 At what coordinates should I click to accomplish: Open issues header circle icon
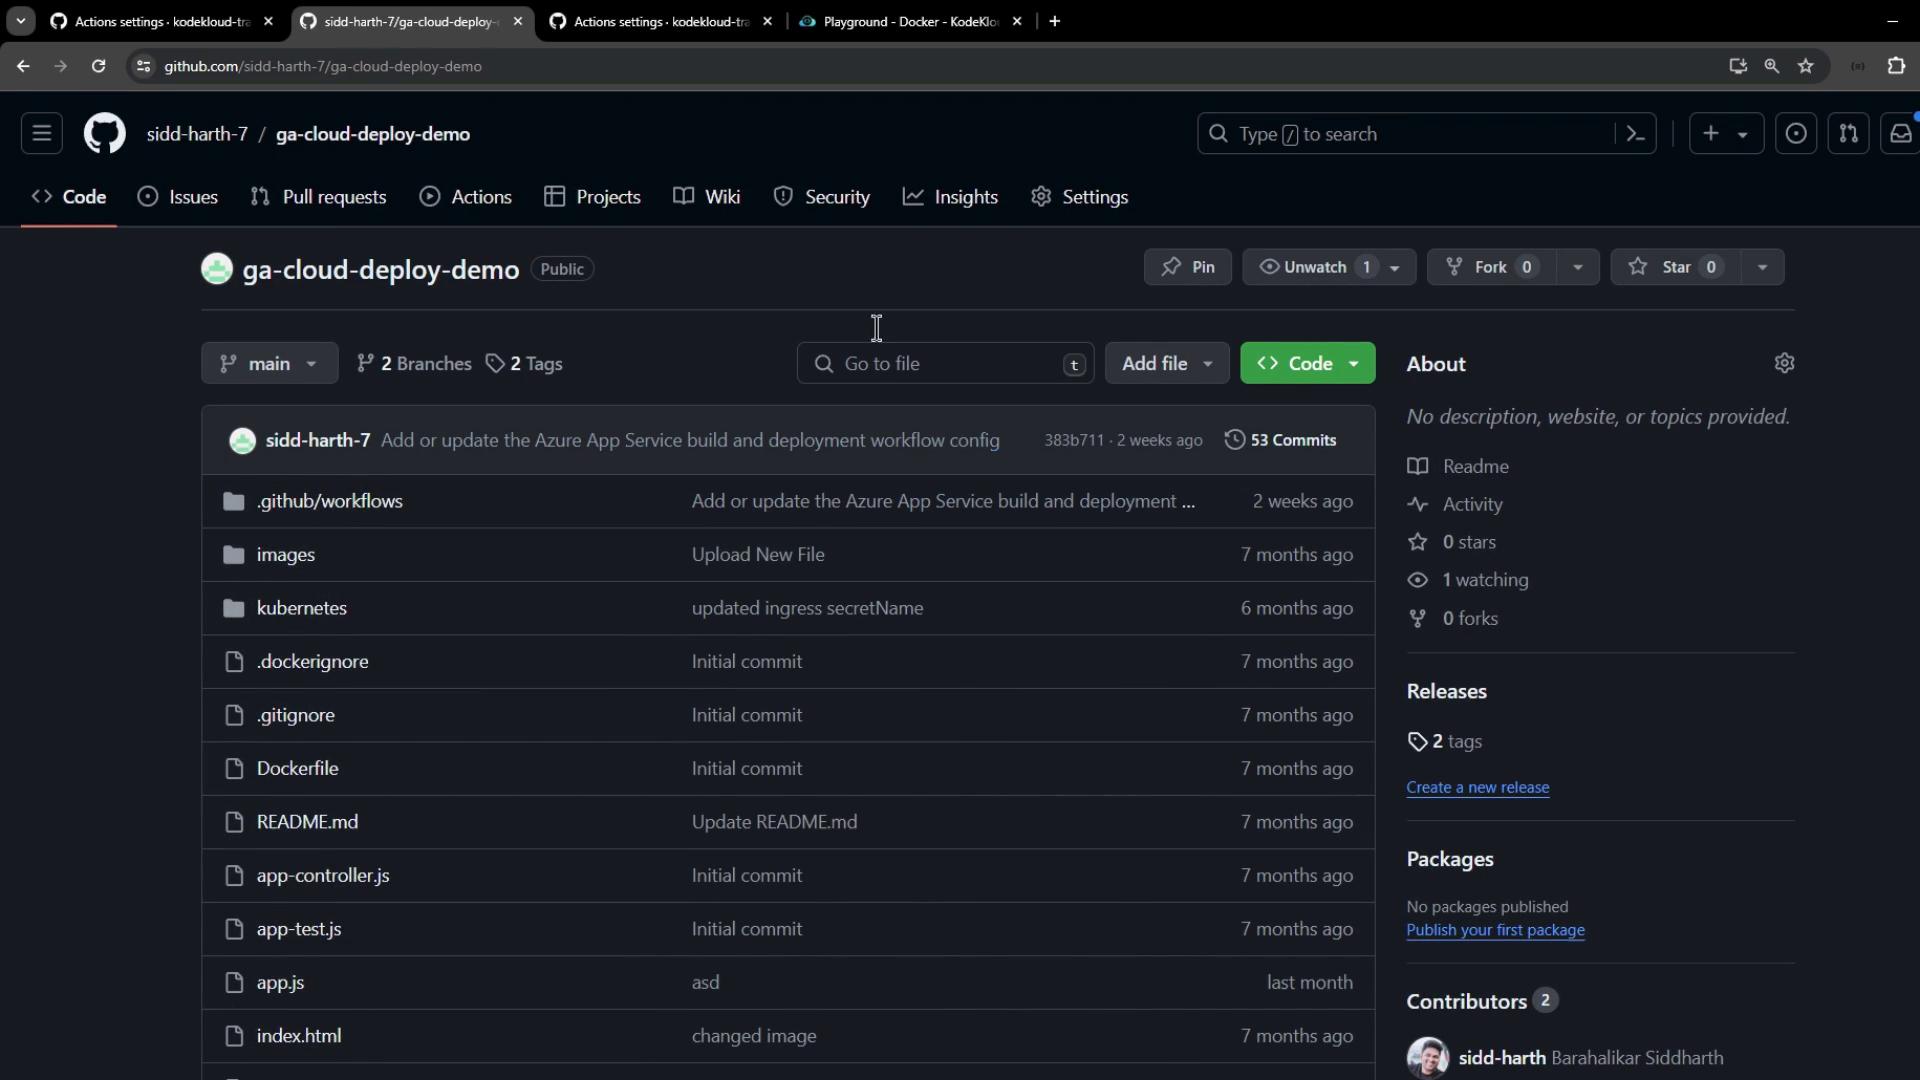pyautogui.click(x=1796, y=134)
